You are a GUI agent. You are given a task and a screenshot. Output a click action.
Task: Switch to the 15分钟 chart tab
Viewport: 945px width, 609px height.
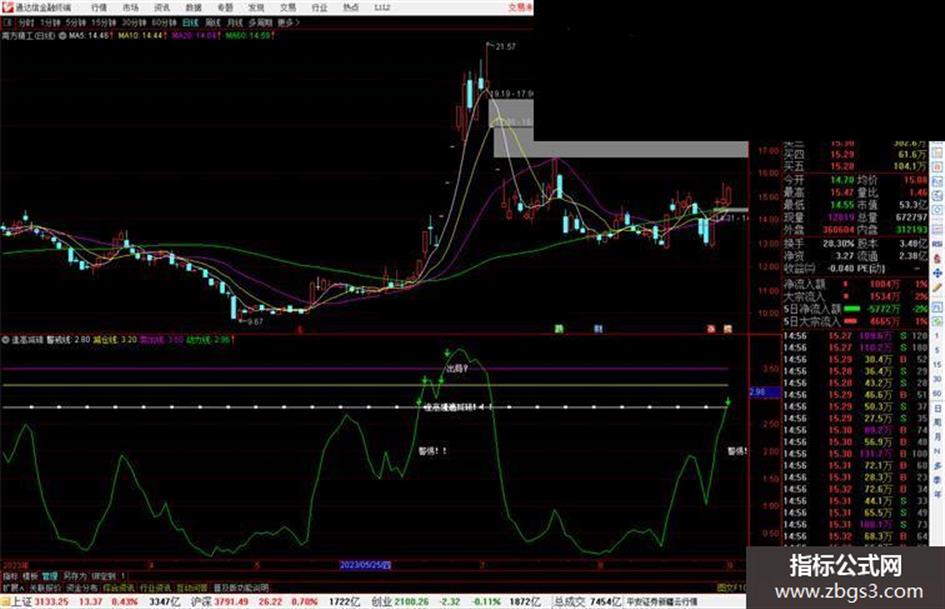click(x=104, y=22)
